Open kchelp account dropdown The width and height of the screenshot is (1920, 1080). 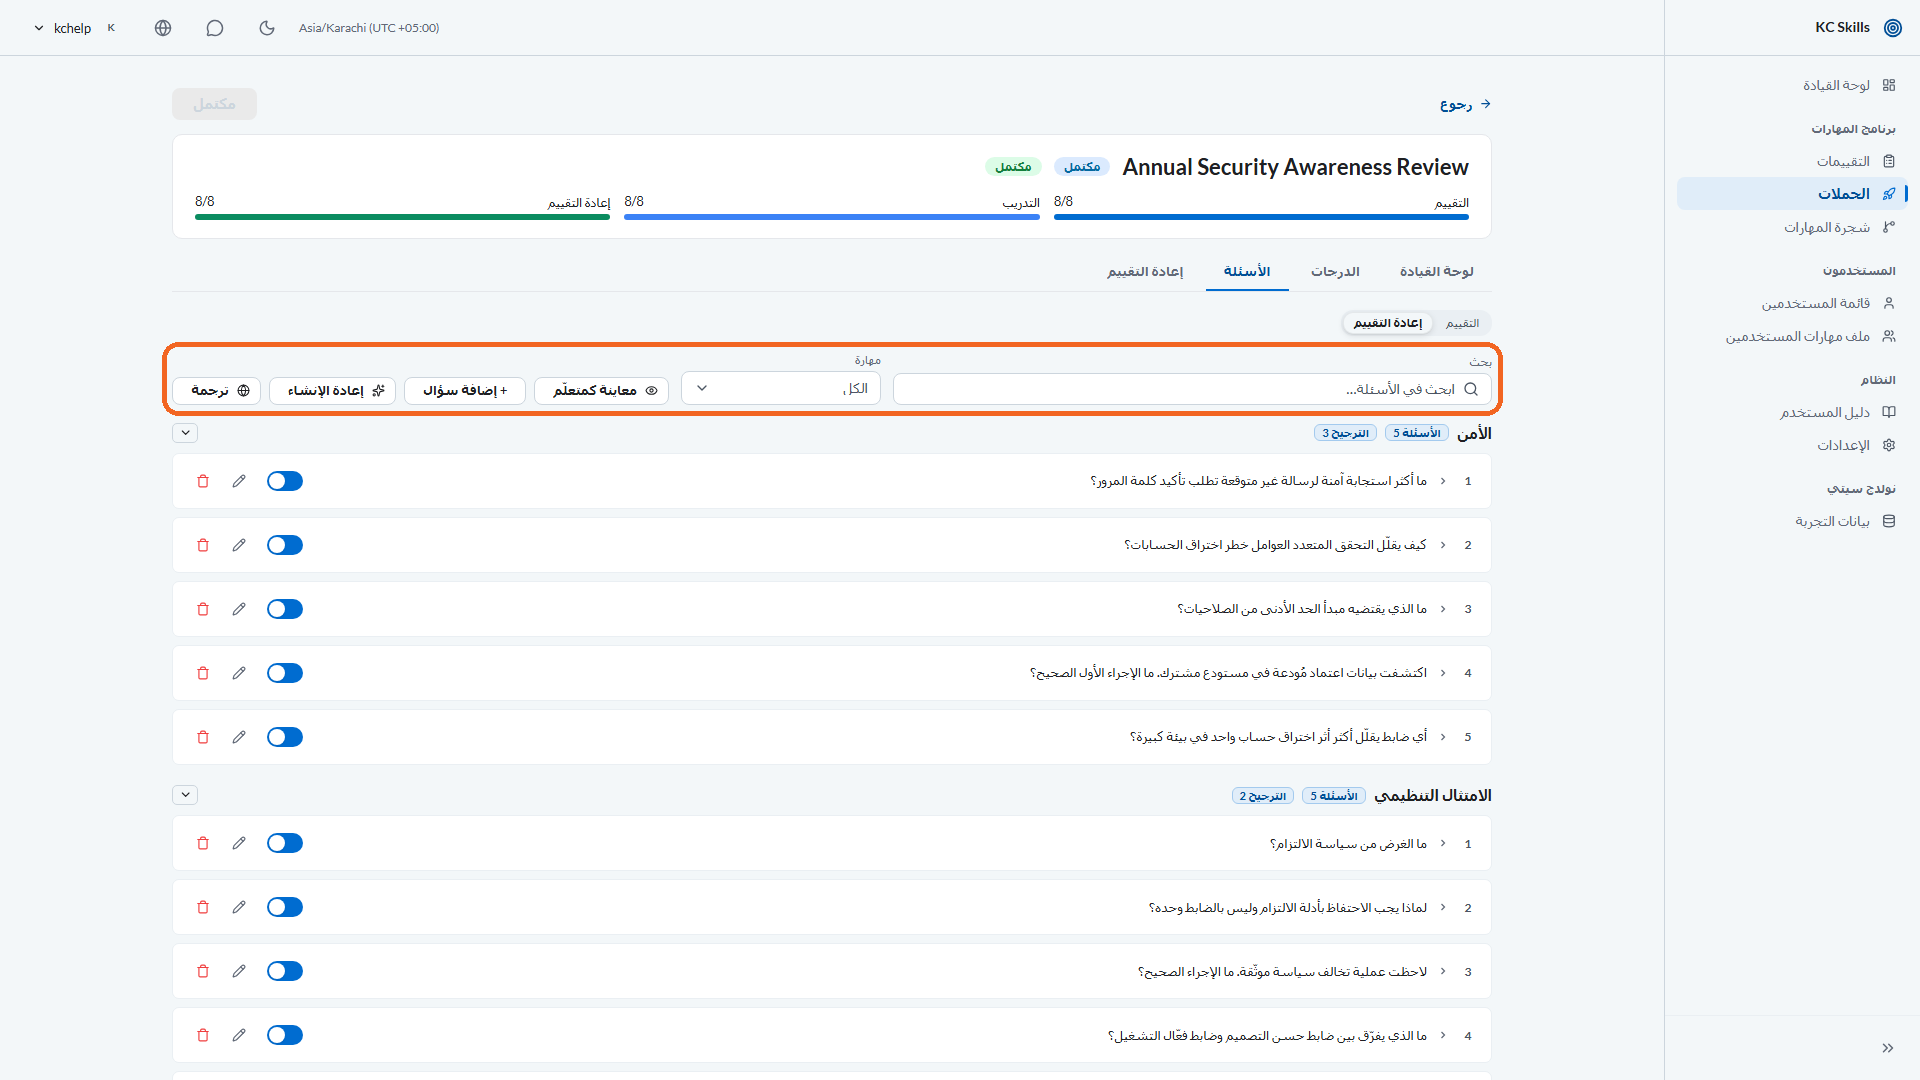click(x=75, y=28)
